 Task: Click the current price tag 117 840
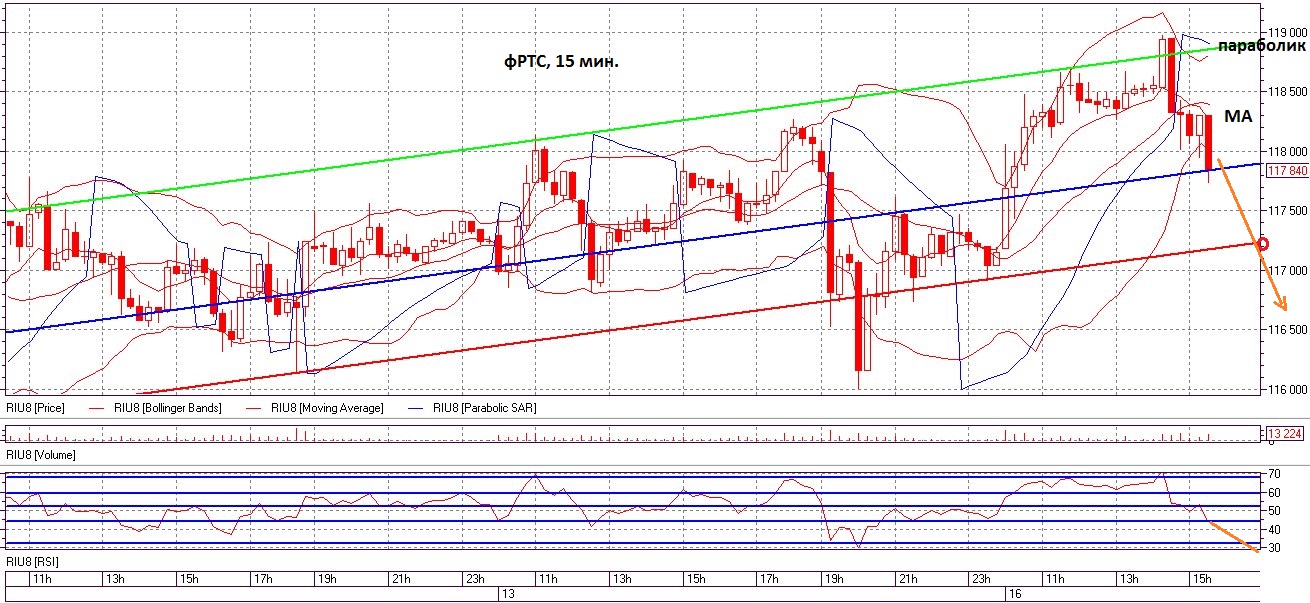click(x=1287, y=170)
